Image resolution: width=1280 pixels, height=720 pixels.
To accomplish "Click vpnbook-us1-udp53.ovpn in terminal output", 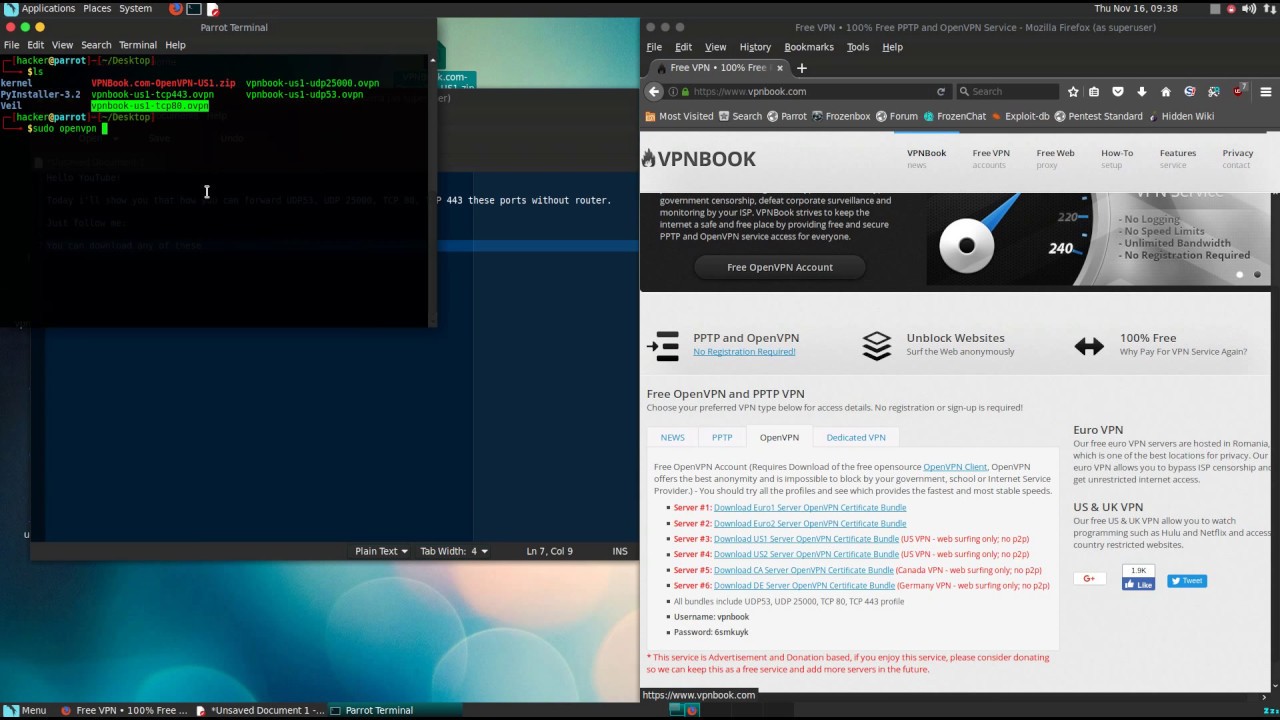I will [304, 95].
